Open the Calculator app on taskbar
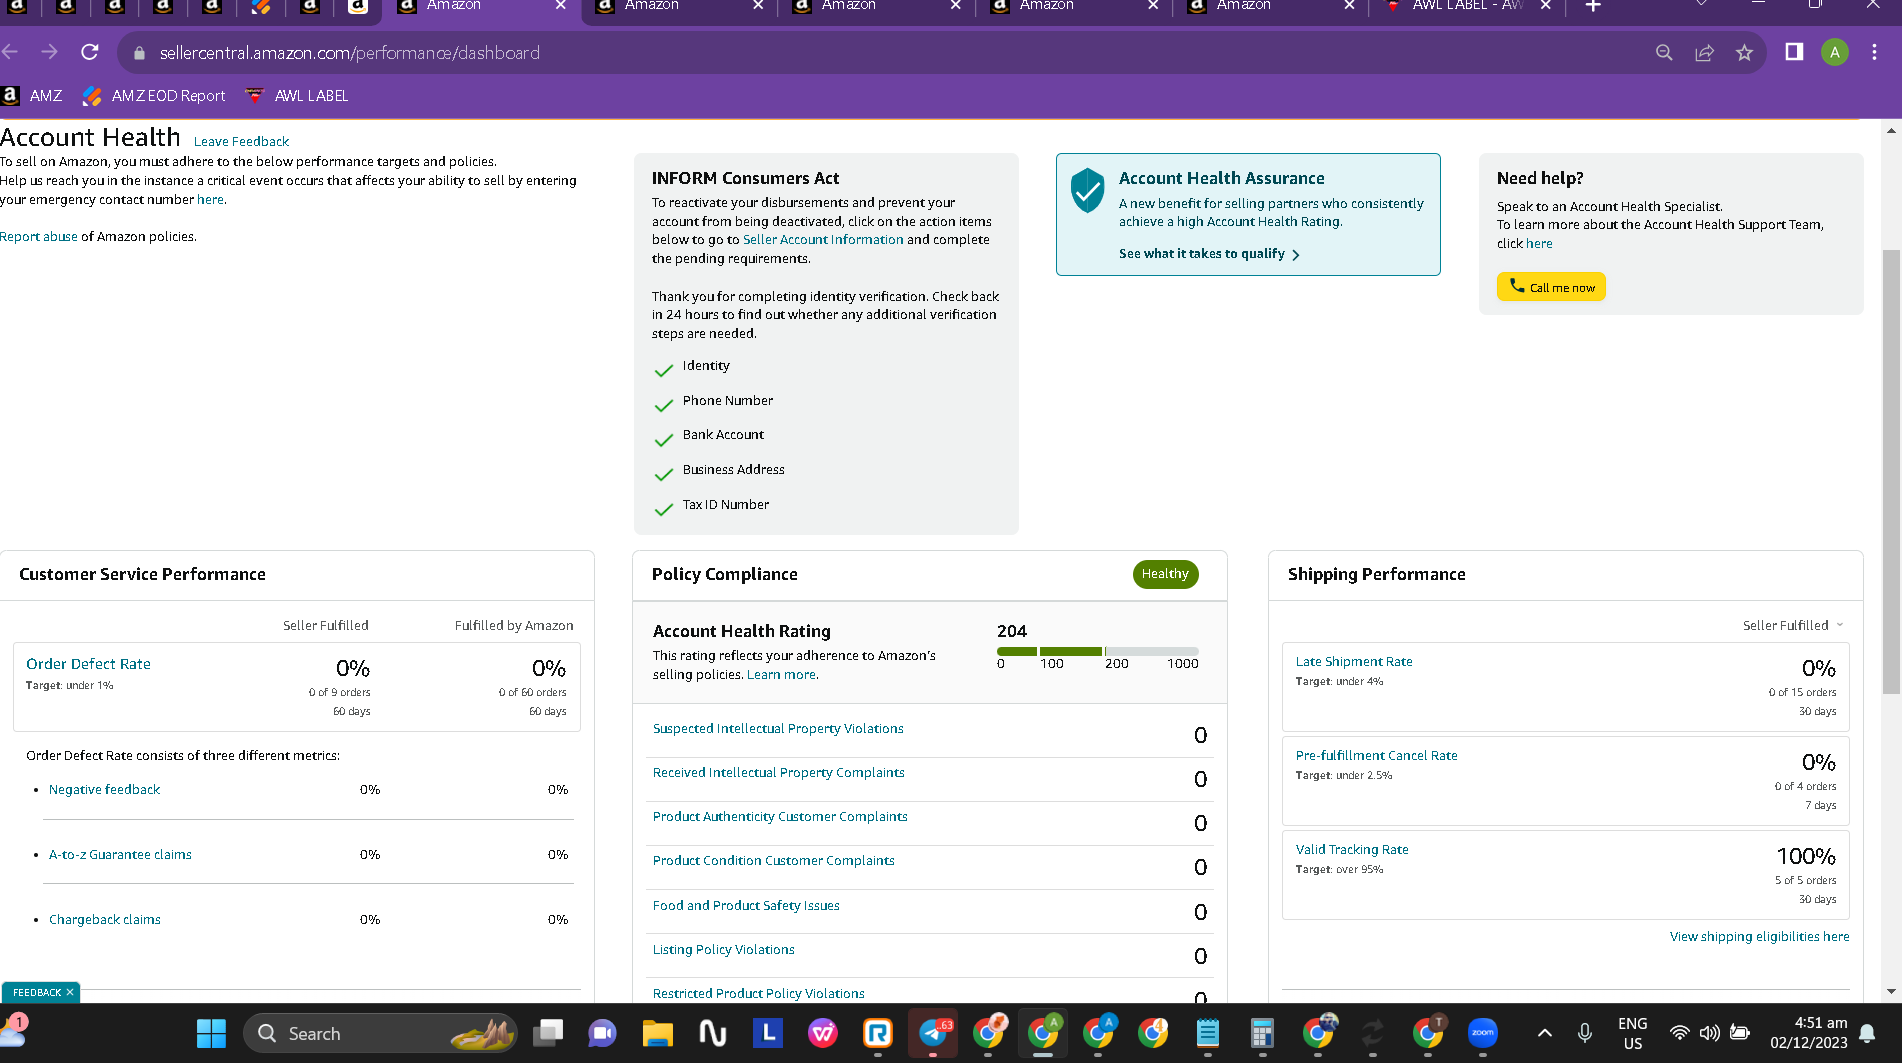The image size is (1902, 1063). [x=1262, y=1033]
